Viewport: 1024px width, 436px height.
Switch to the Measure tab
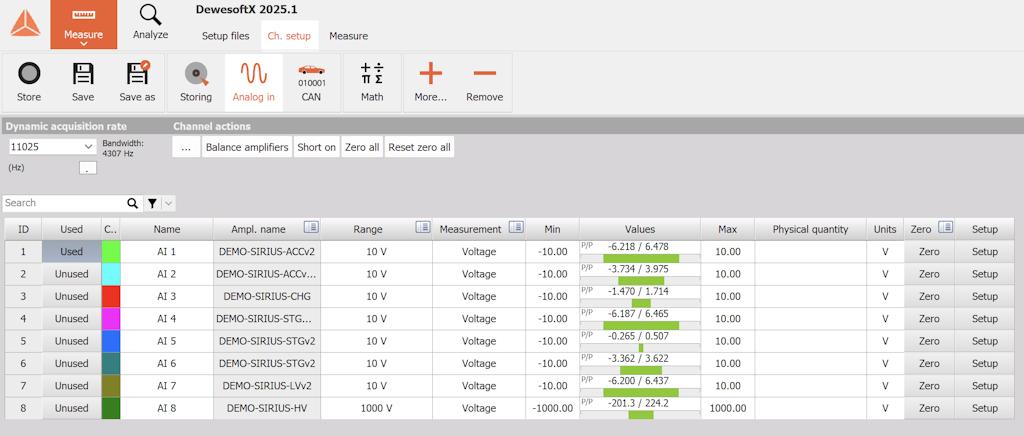click(x=348, y=36)
